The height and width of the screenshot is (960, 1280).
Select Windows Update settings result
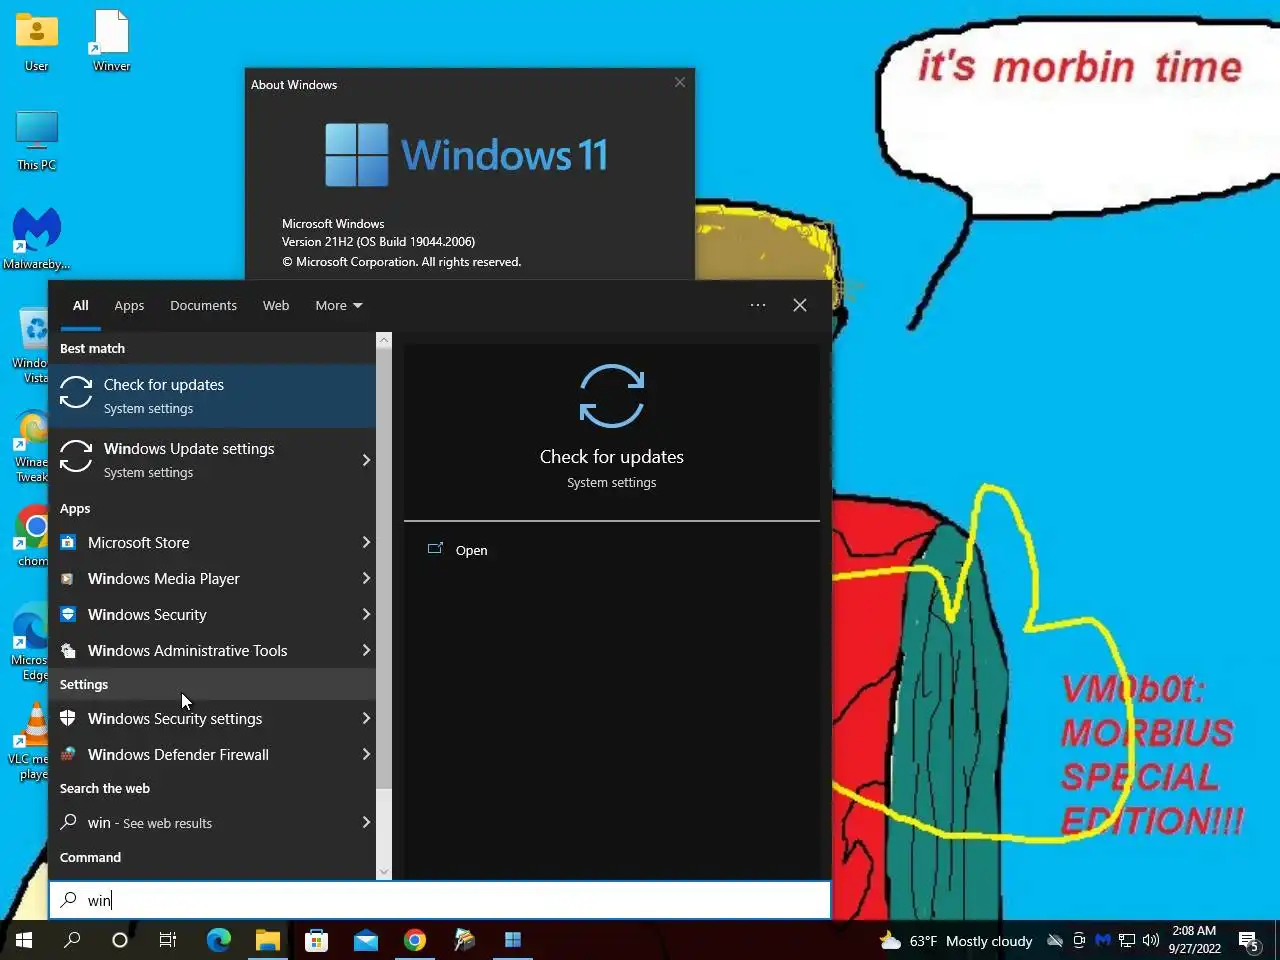(200, 460)
